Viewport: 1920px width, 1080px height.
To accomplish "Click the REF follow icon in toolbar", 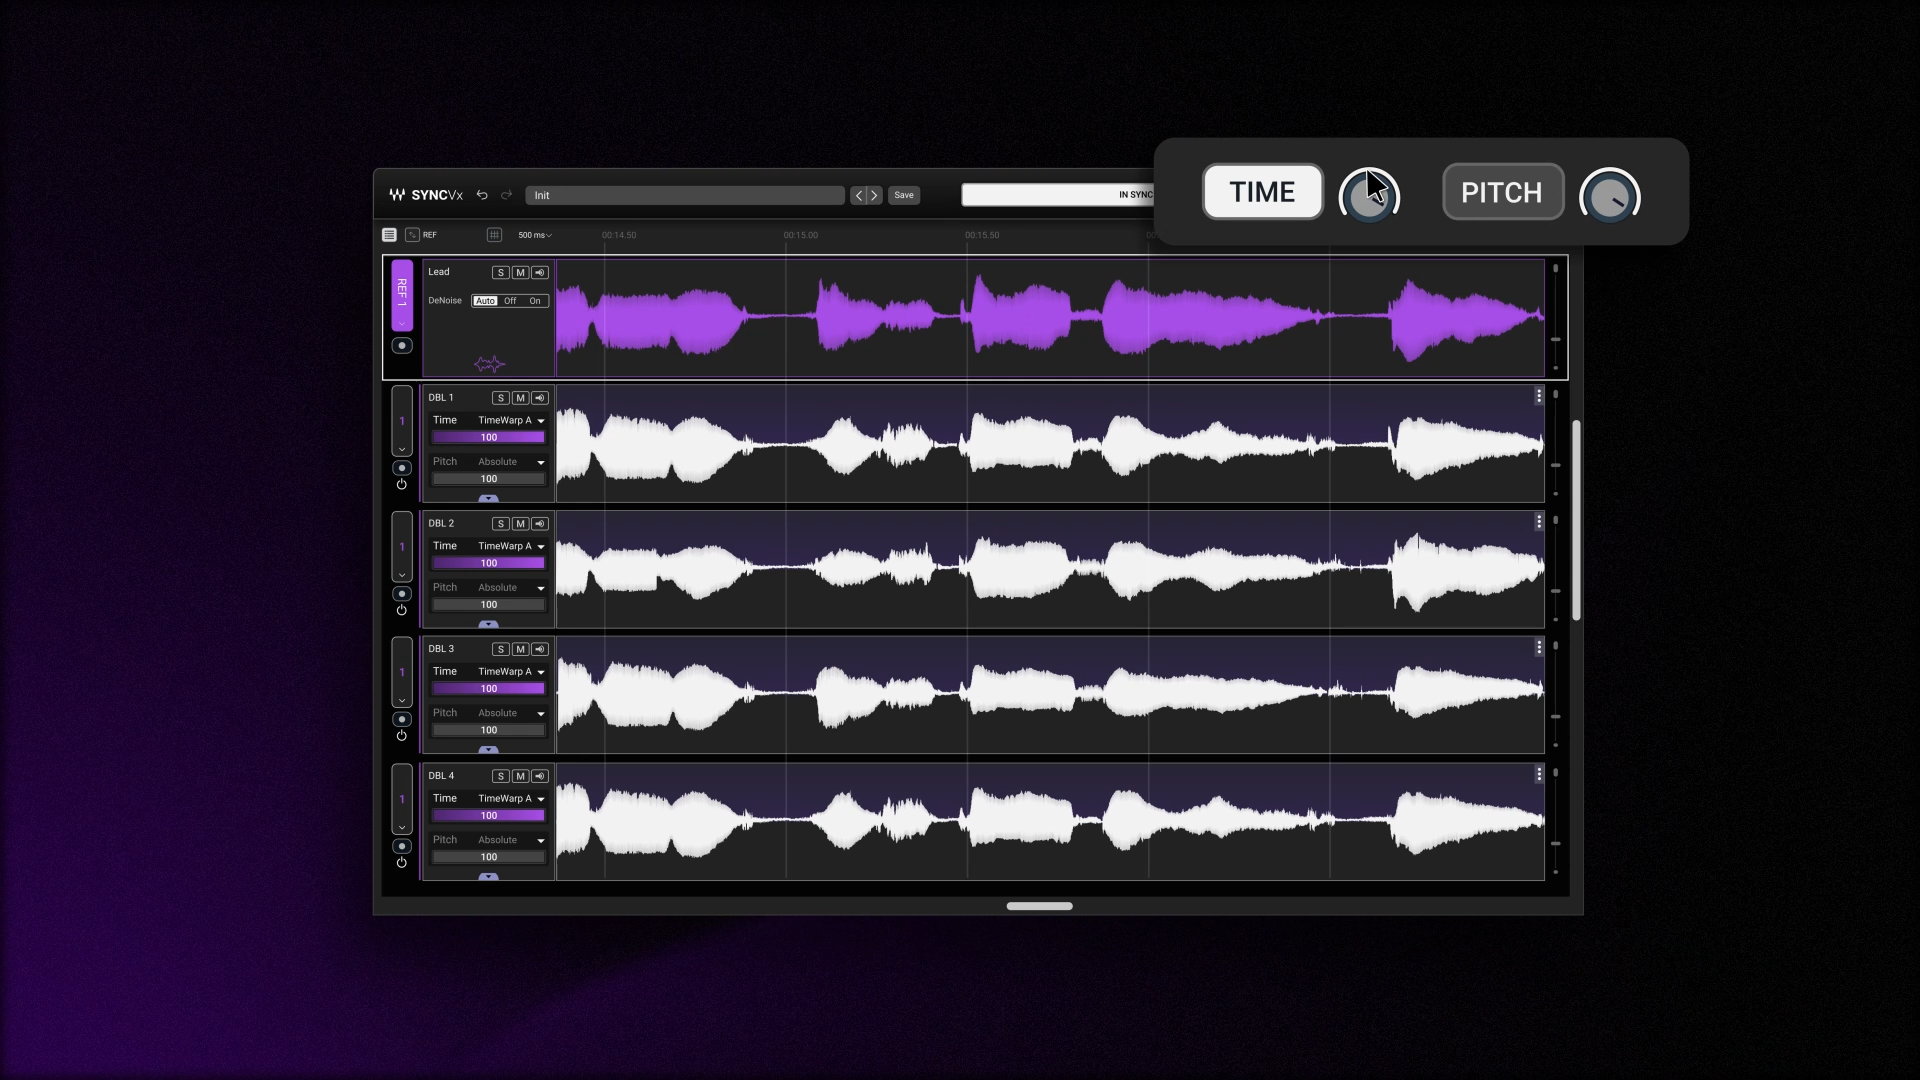I will [412, 235].
